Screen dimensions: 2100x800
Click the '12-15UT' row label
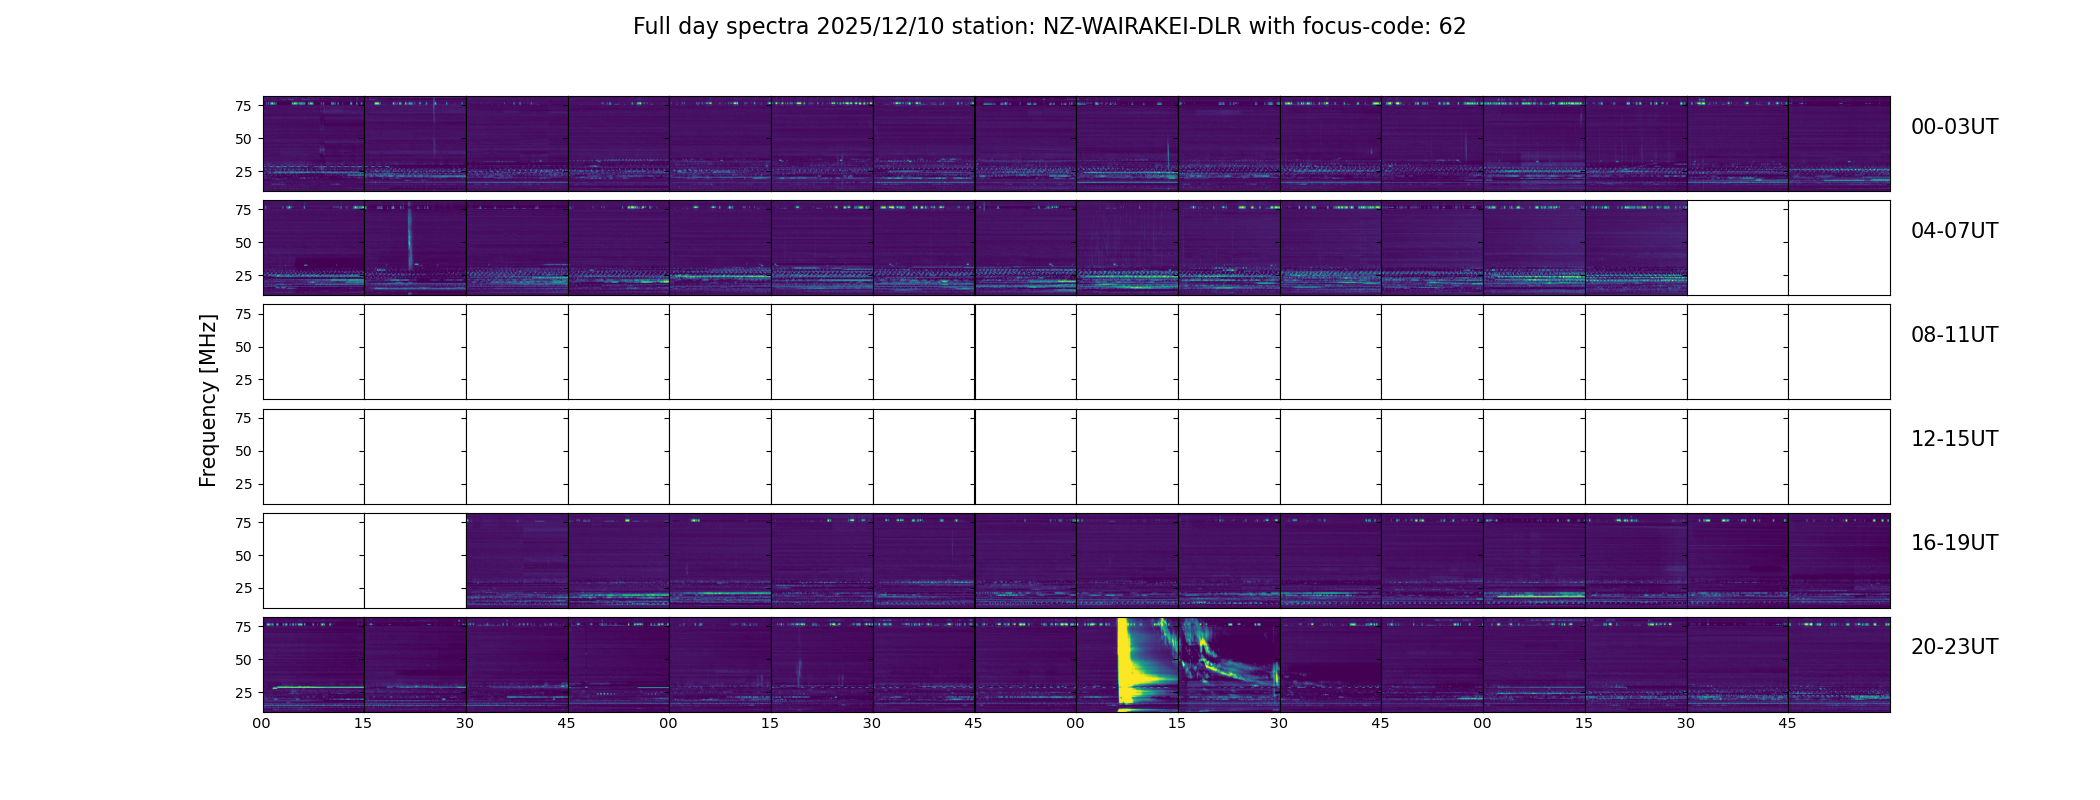[x=1954, y=439]
